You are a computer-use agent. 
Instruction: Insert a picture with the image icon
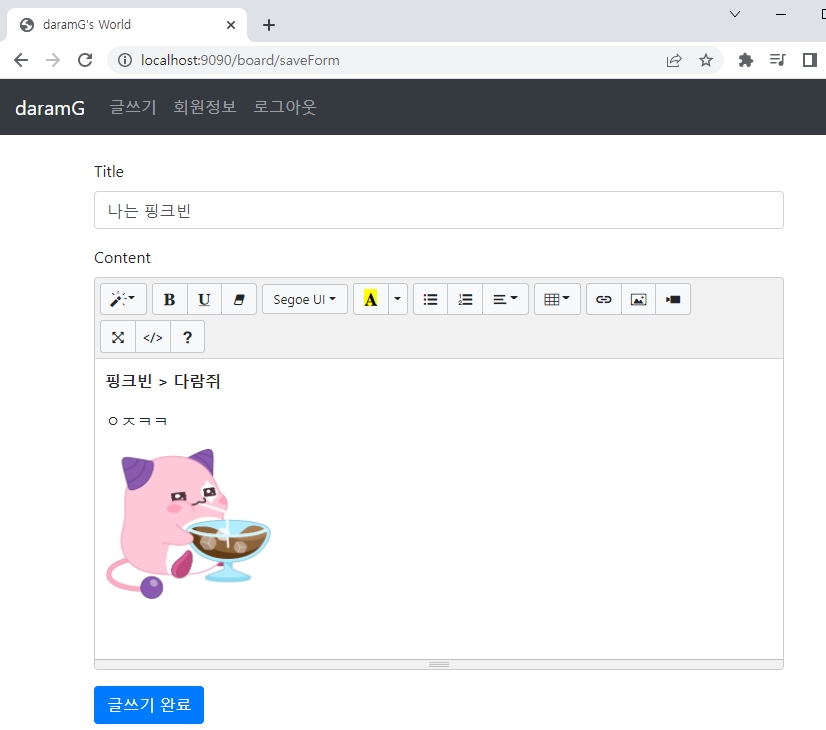coord(638,299)
